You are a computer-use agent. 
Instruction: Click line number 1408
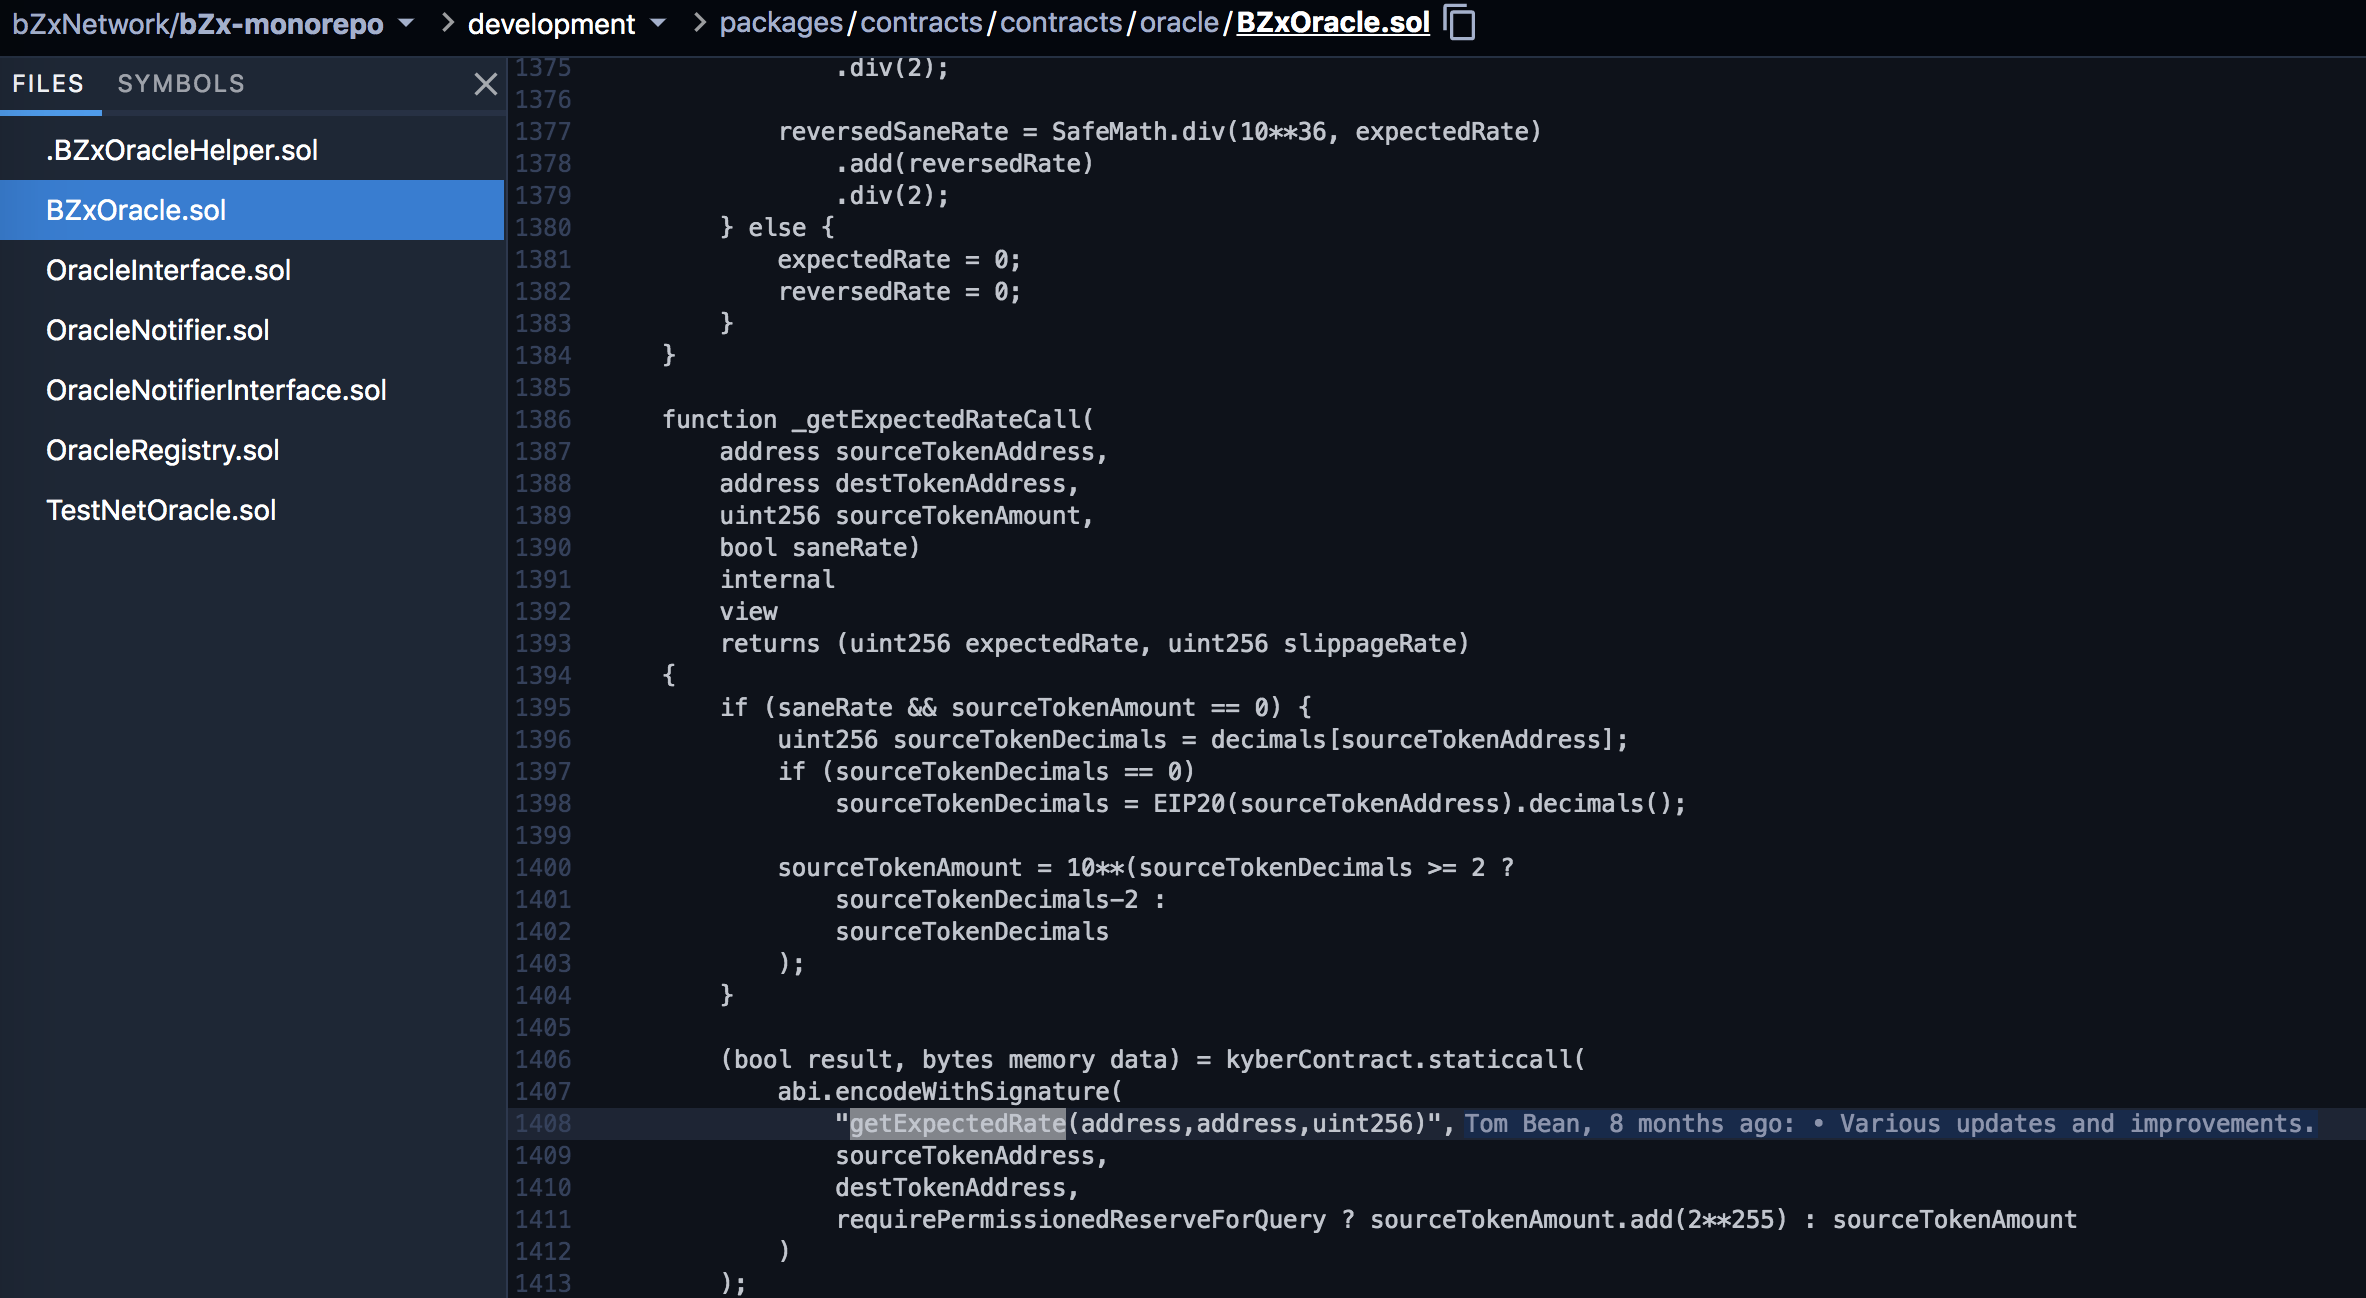543,1124
